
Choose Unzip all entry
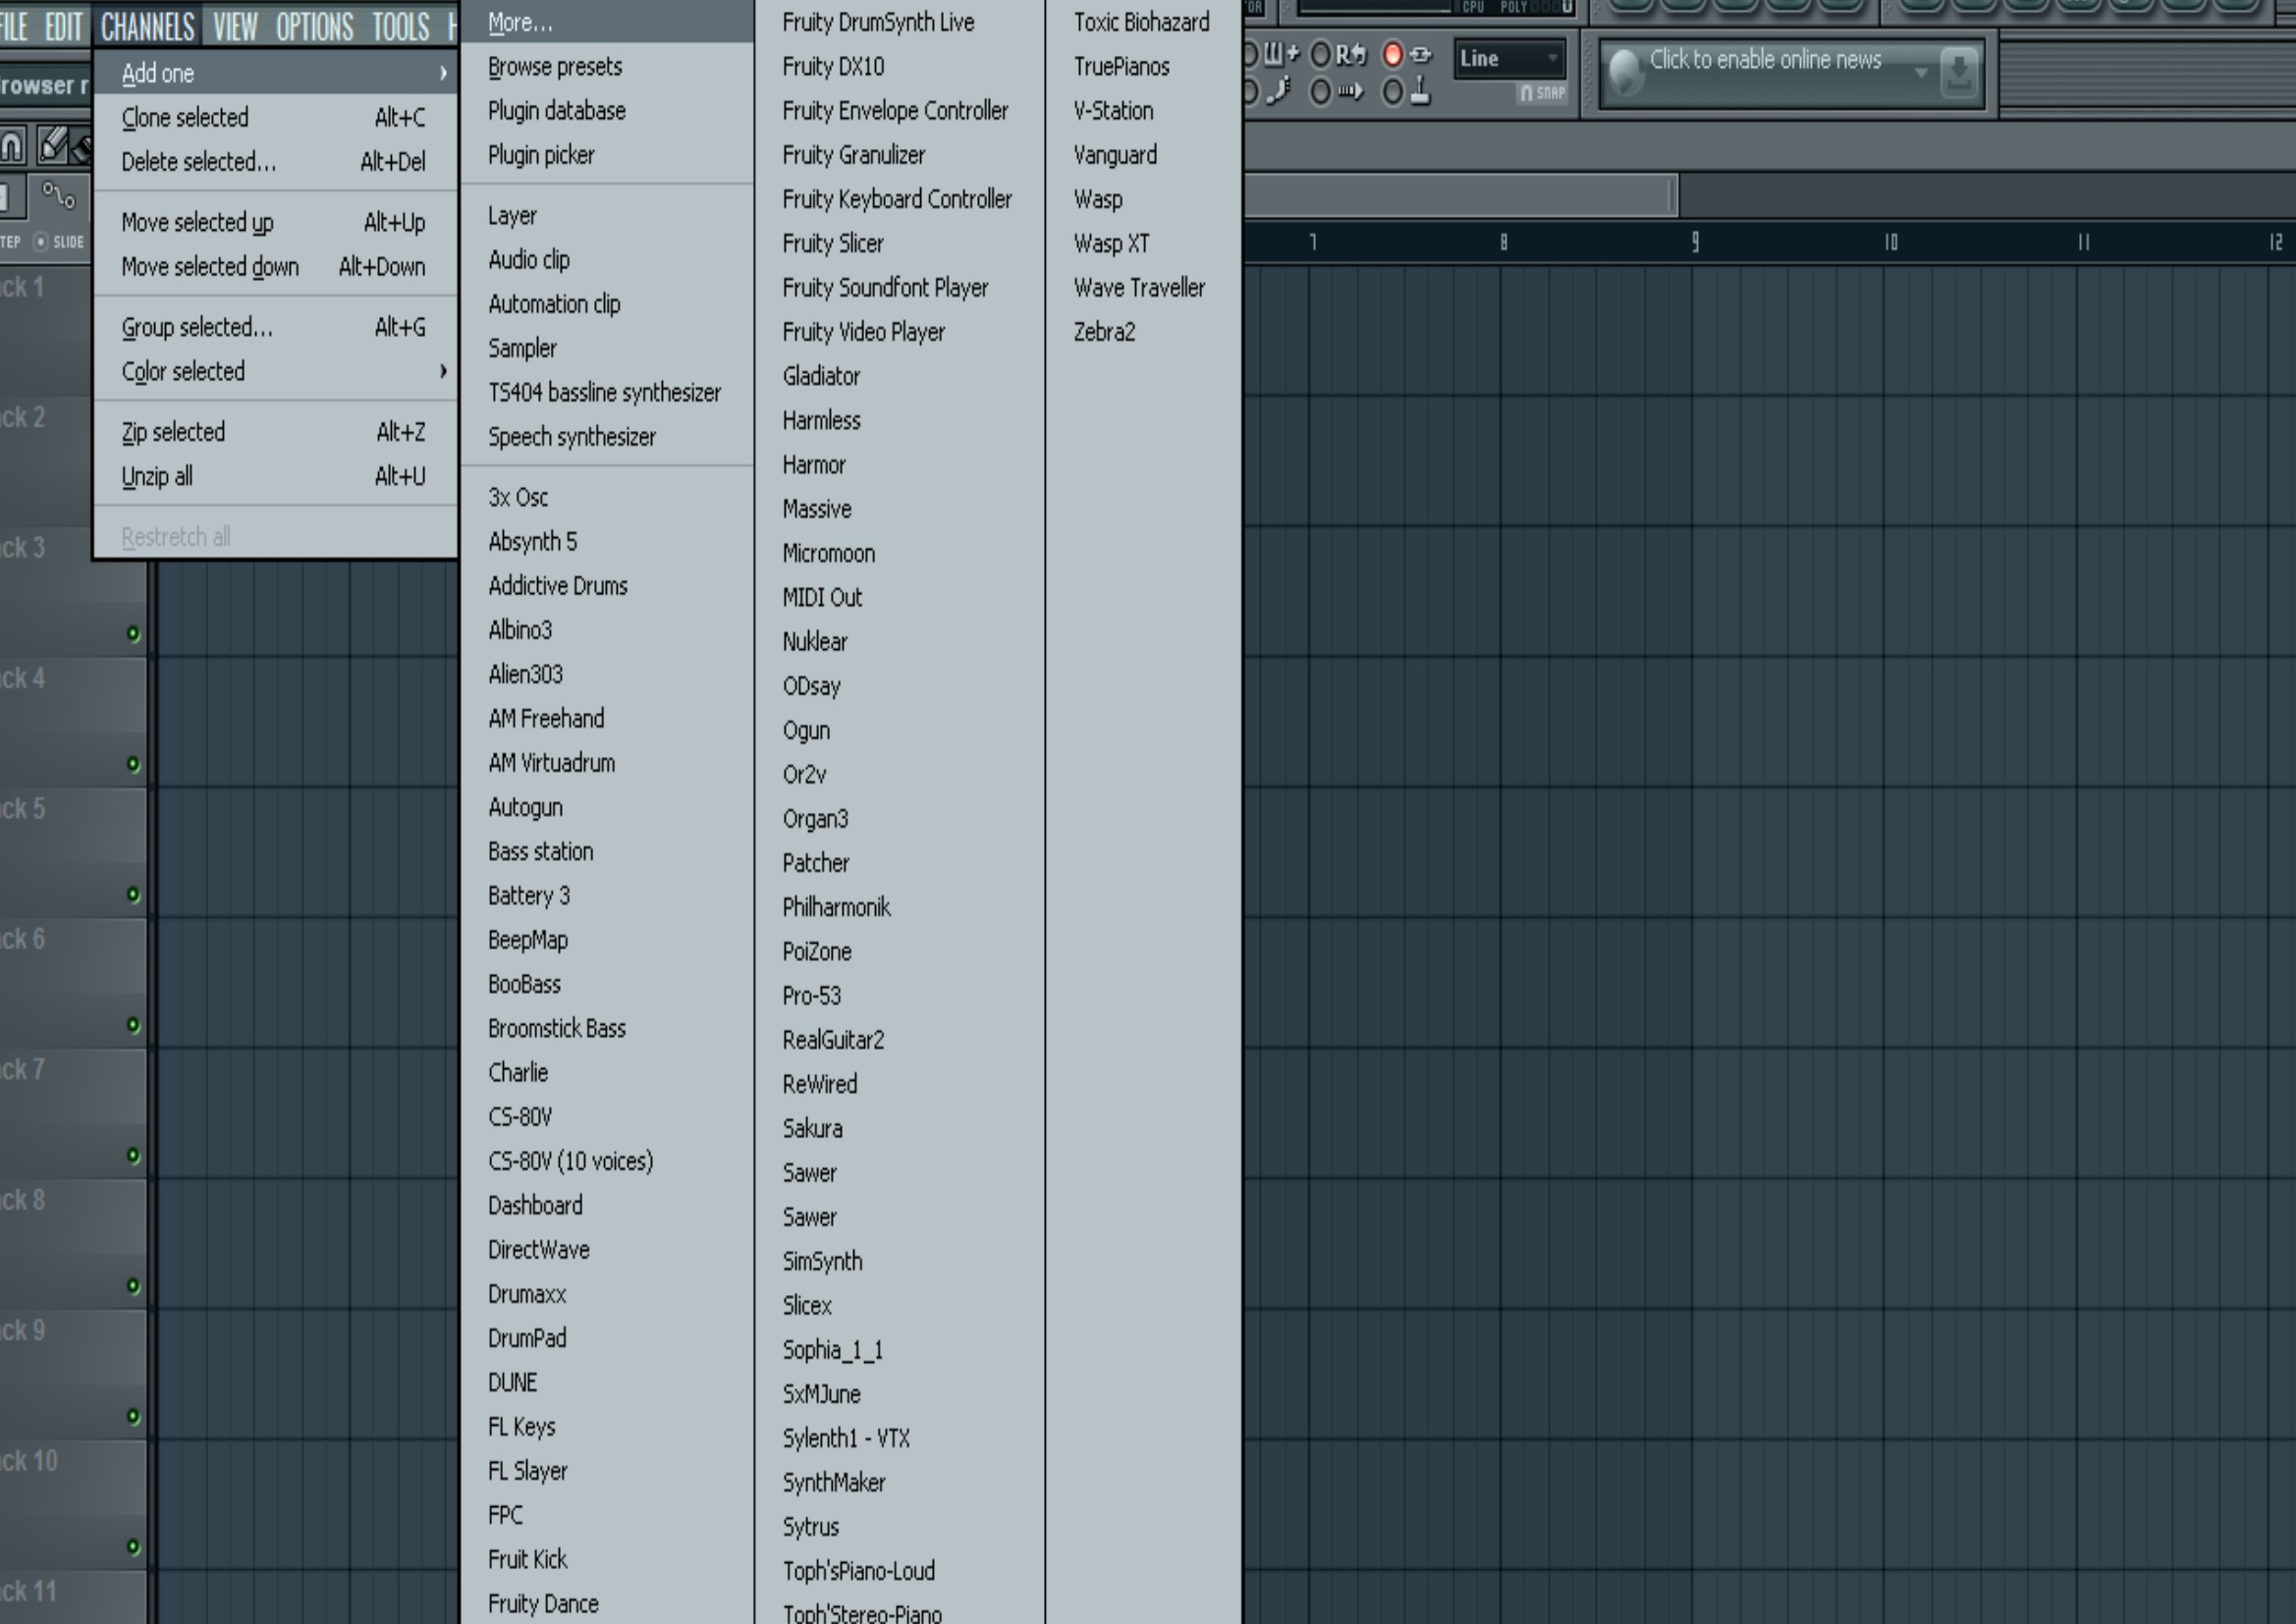tap(275, 476)
